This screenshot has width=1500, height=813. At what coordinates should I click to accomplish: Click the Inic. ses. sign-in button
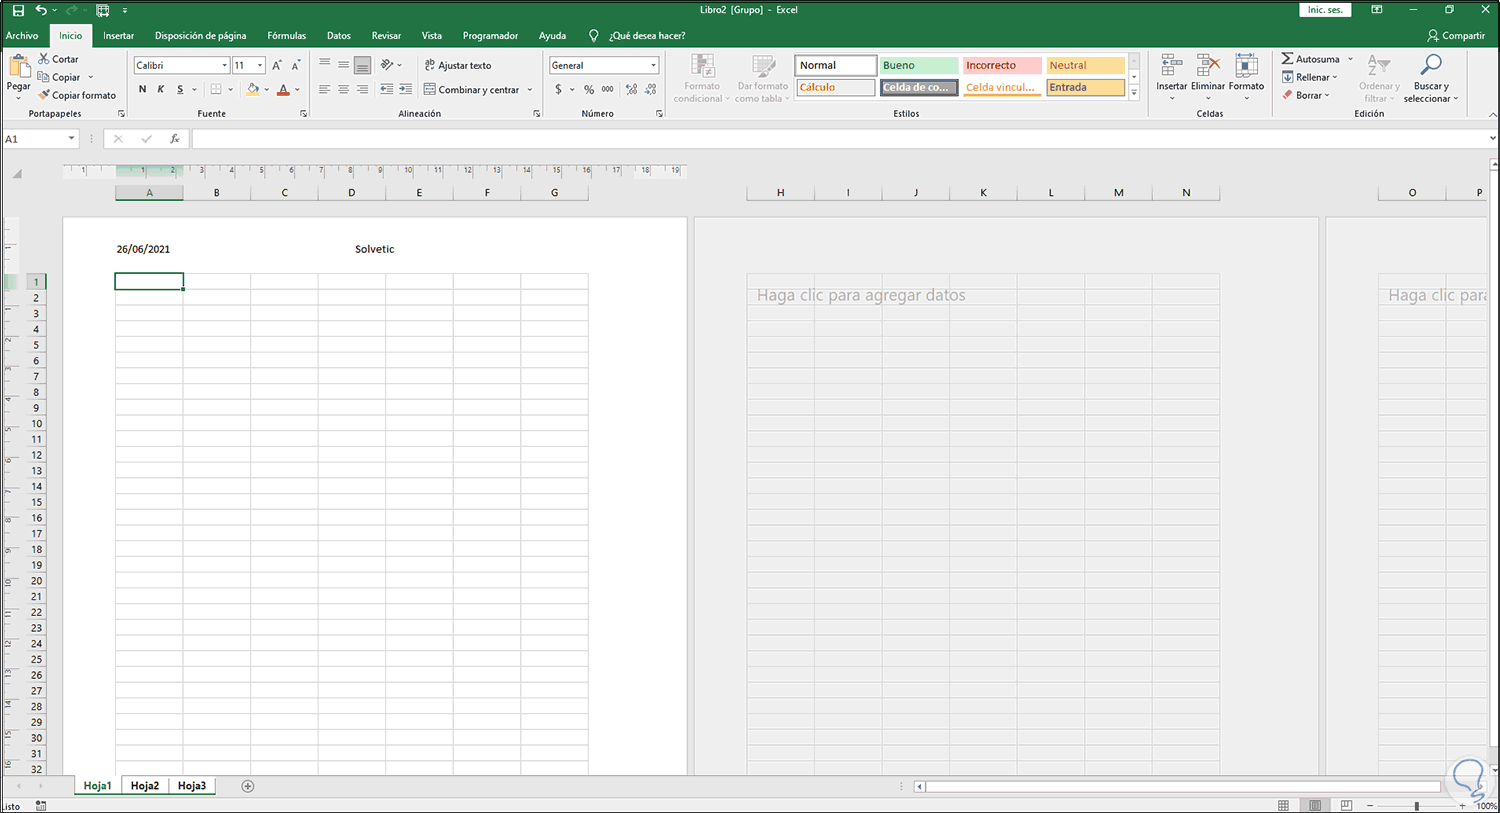[1325, 10]
